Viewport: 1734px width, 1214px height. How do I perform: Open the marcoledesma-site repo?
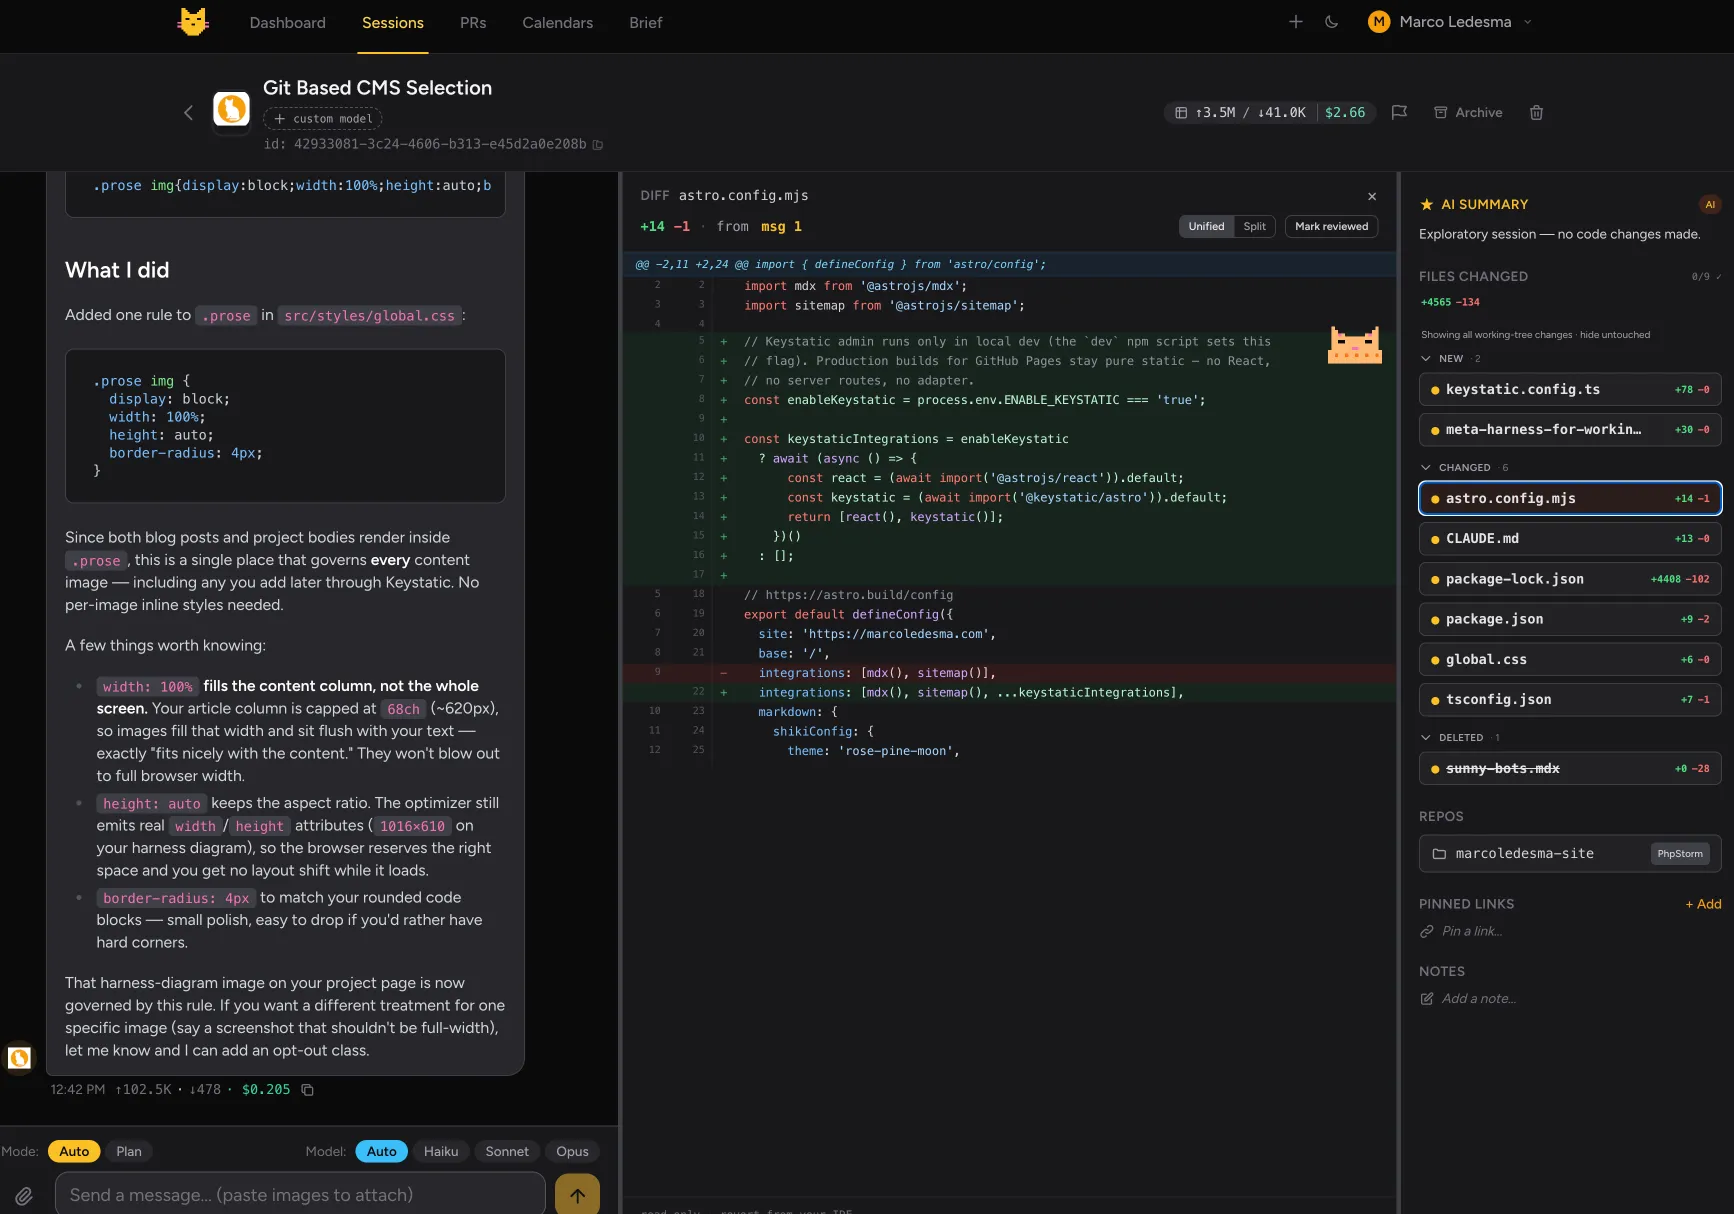point(1570,854)
